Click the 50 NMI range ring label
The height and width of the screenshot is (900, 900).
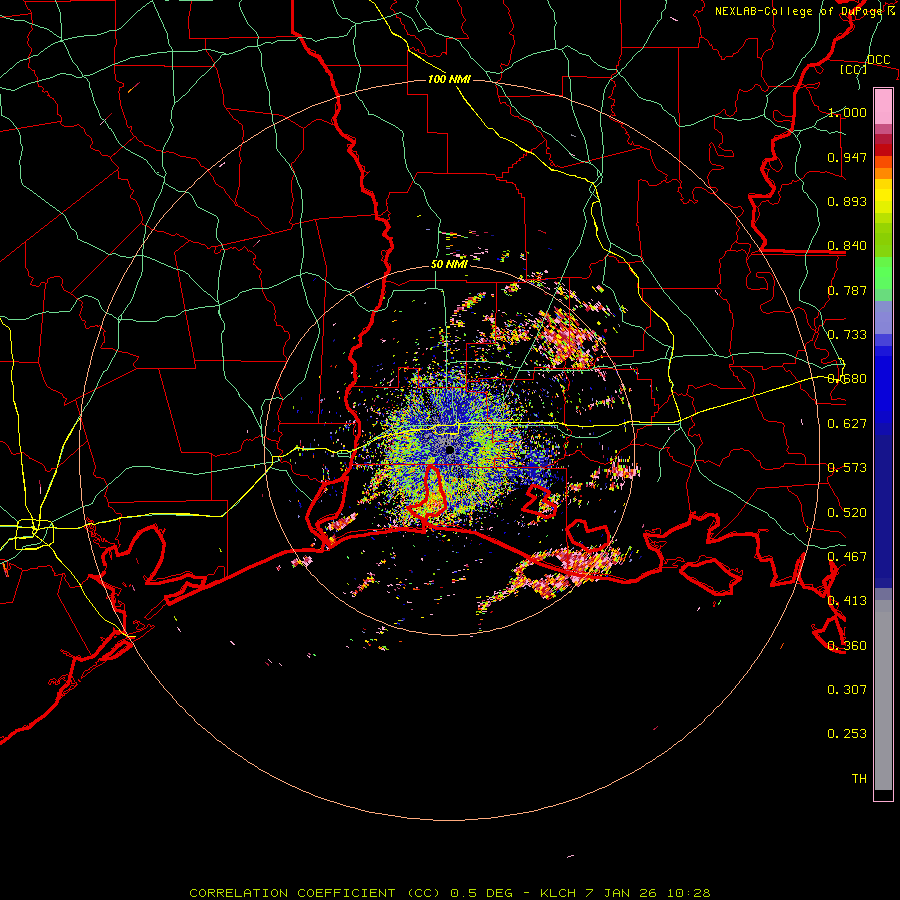point(449,264)
